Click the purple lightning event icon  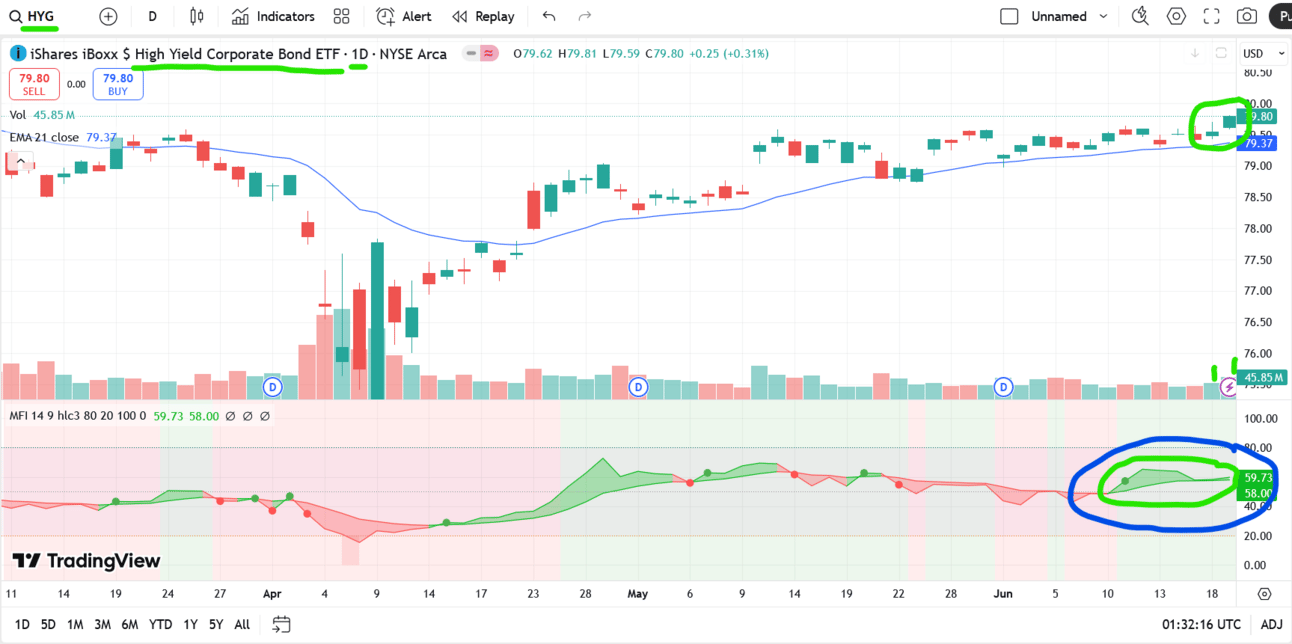pos(1228,386)
